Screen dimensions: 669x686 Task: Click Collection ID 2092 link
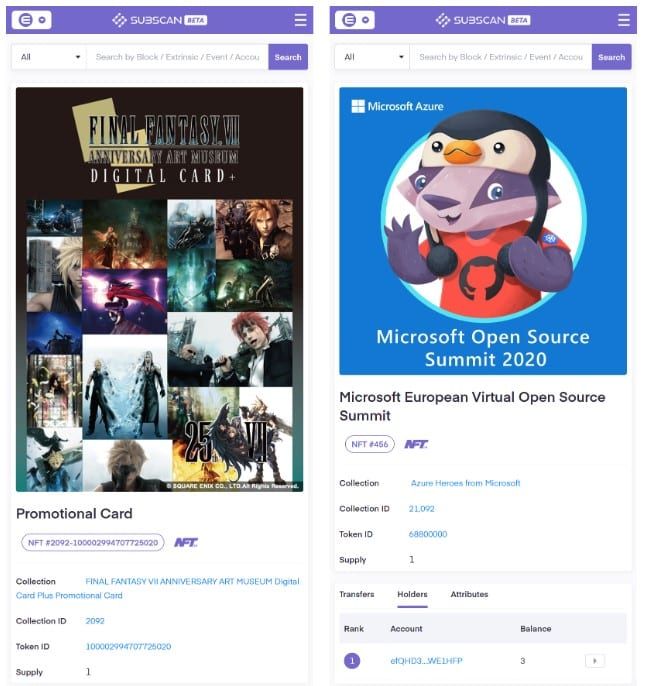pyautogui.click(x=95, y=621)
